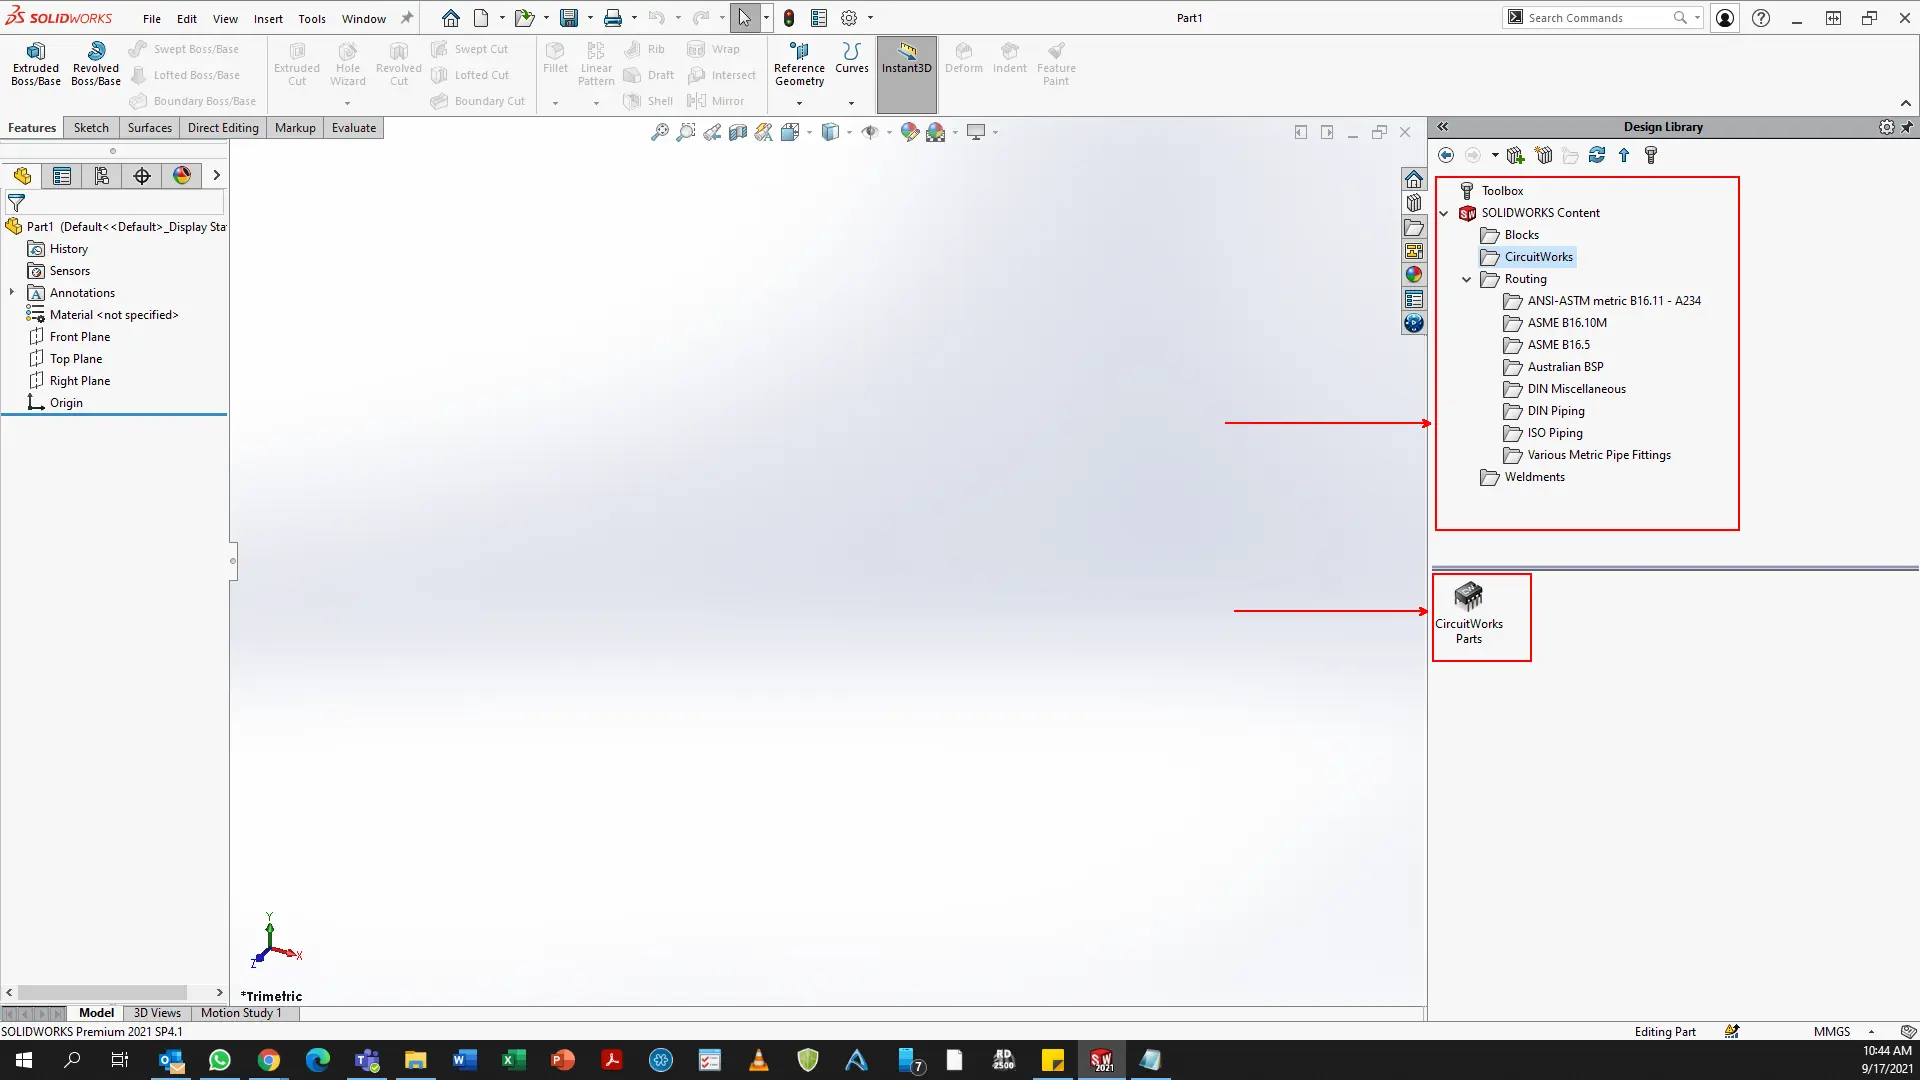Pin the SOLIDWORKS menu bar
The height and width of the screenshot is (1080, 1920).
[x=407, y=18]
